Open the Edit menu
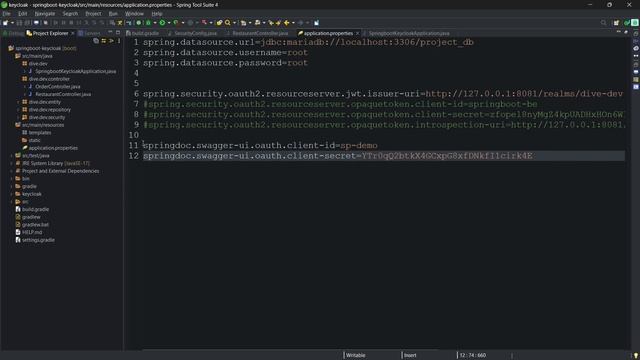 pos(22,13)
